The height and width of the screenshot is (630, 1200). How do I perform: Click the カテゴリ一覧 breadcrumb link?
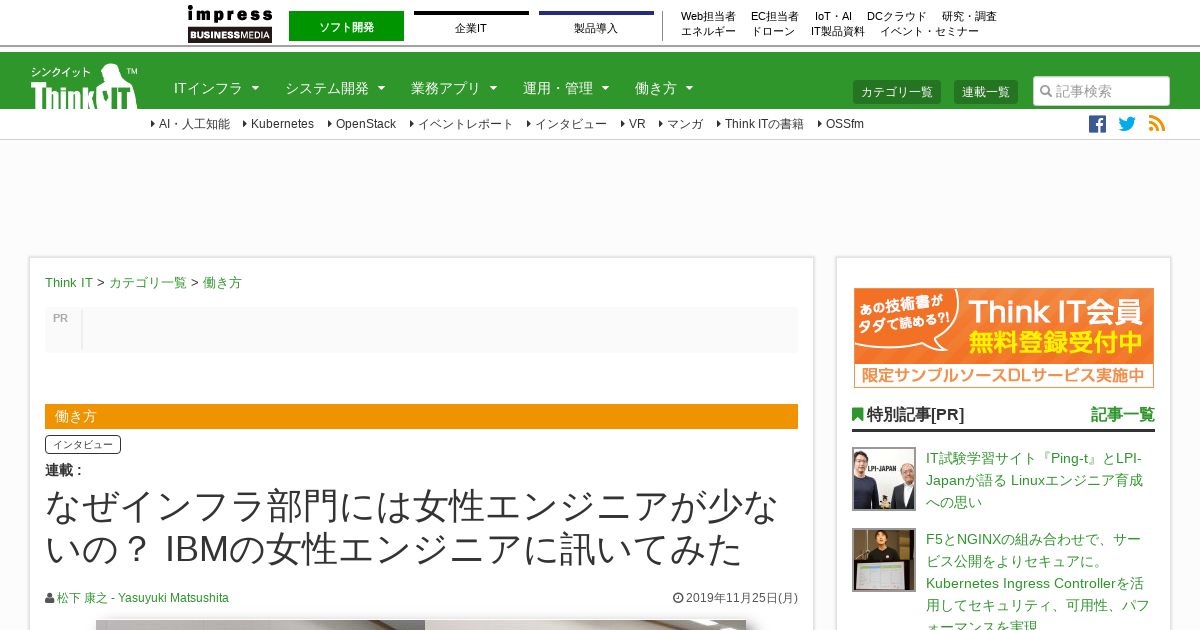click(x=148, y=283)
